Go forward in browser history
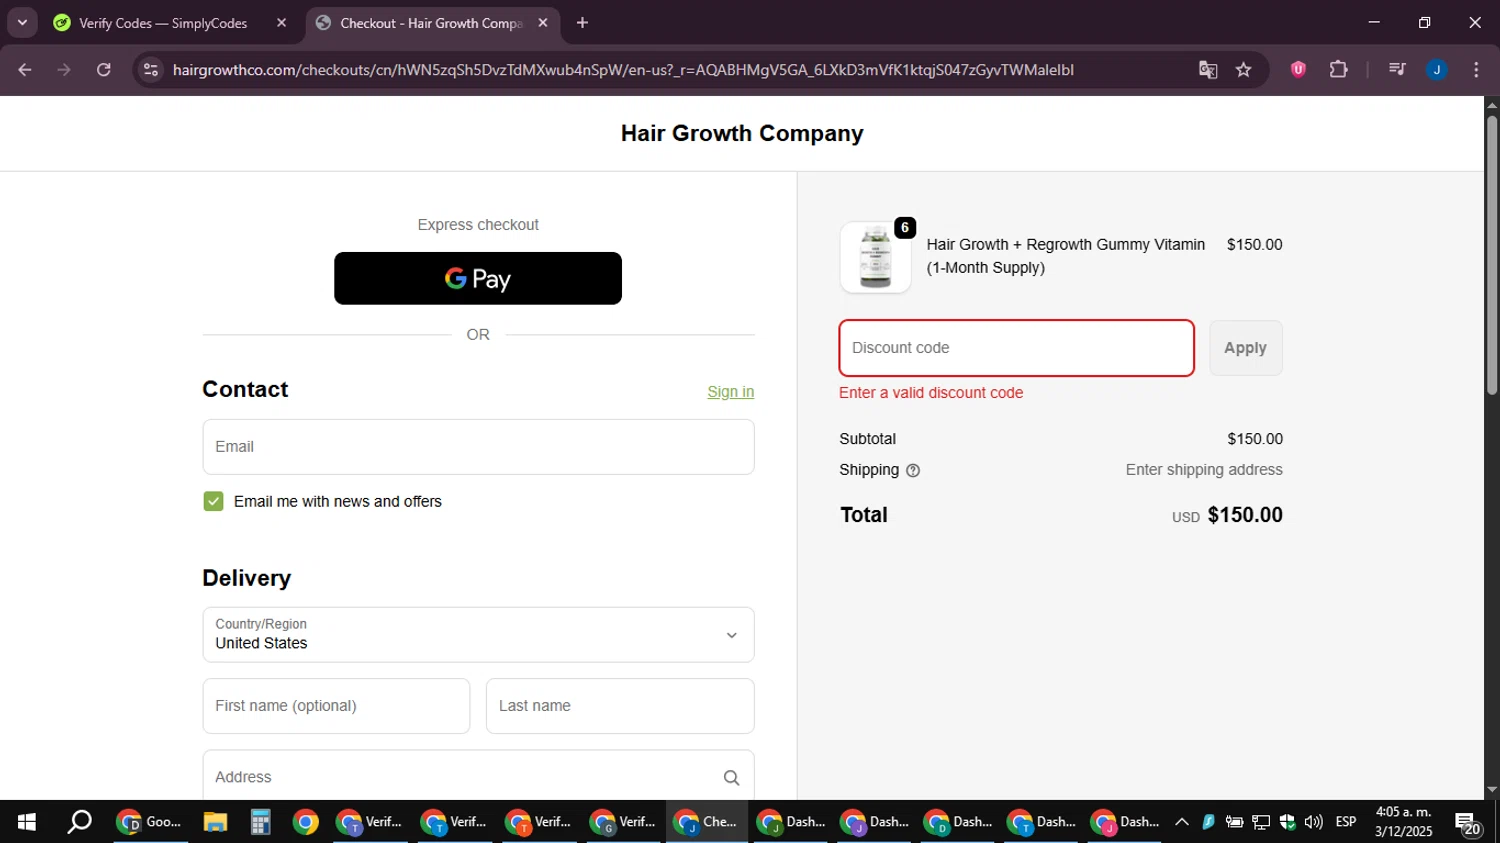The width and height of the screenshot is (1500, 843). [64, 70]
